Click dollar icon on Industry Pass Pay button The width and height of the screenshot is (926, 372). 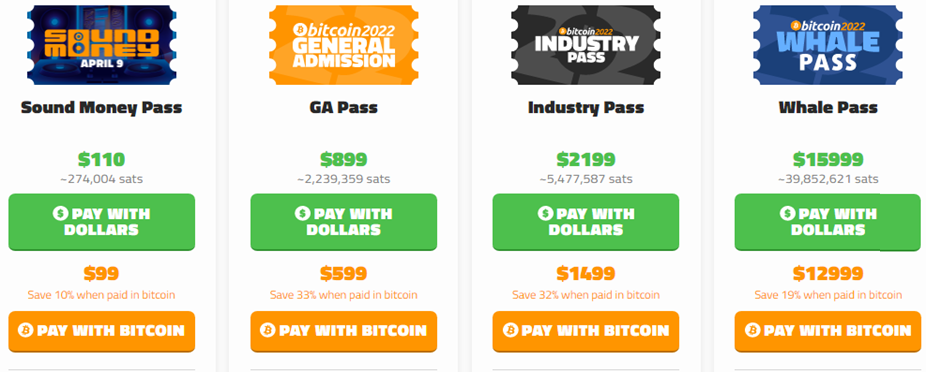point(544,213)
